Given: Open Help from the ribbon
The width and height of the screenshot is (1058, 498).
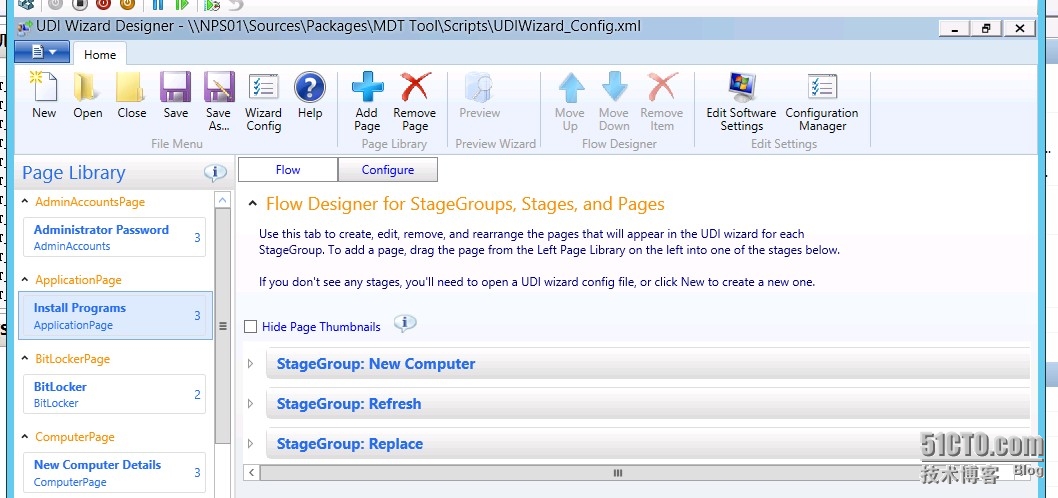Looking at the screenshot, I should coord(310,96).
